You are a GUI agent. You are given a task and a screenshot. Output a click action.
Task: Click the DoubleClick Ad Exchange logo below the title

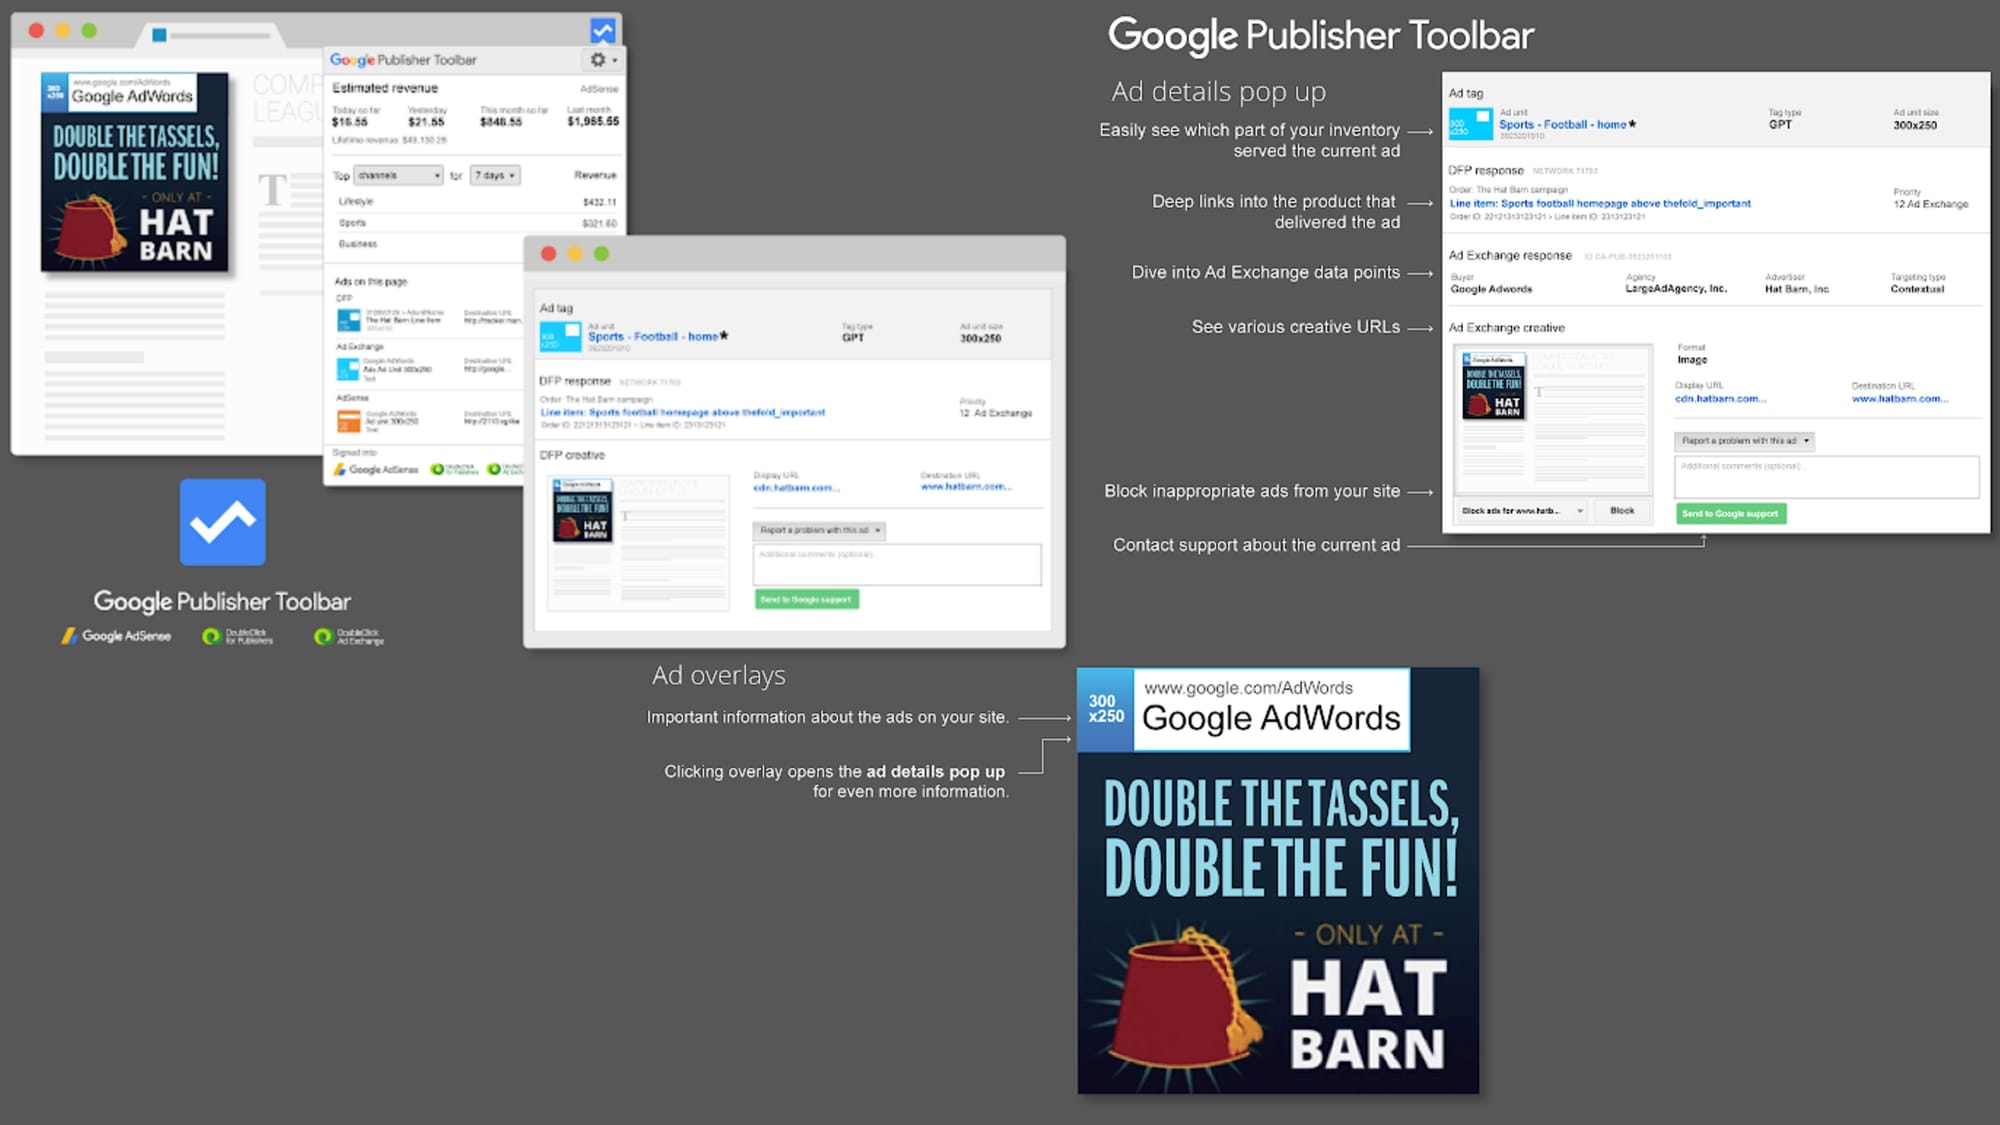(x=349, y=636)
